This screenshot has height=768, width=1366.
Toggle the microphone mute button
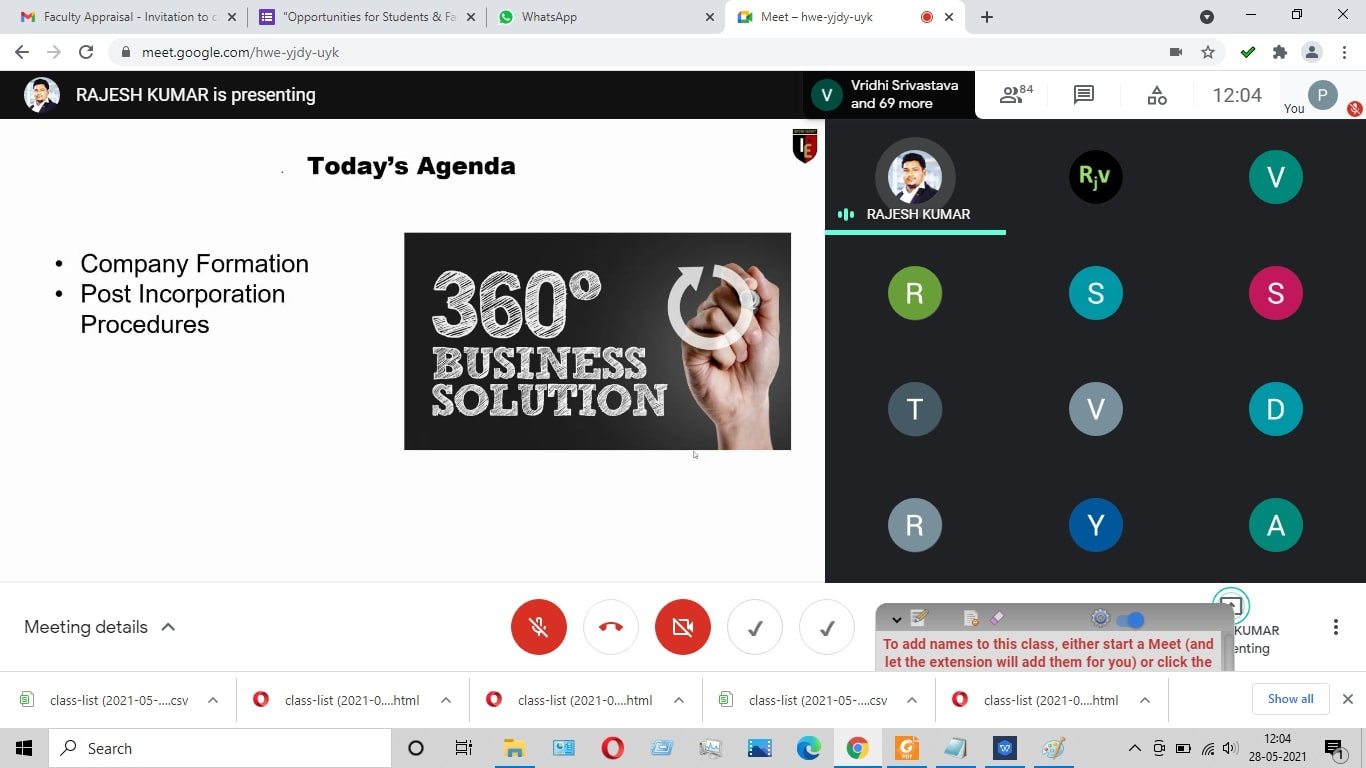(538, 627)
